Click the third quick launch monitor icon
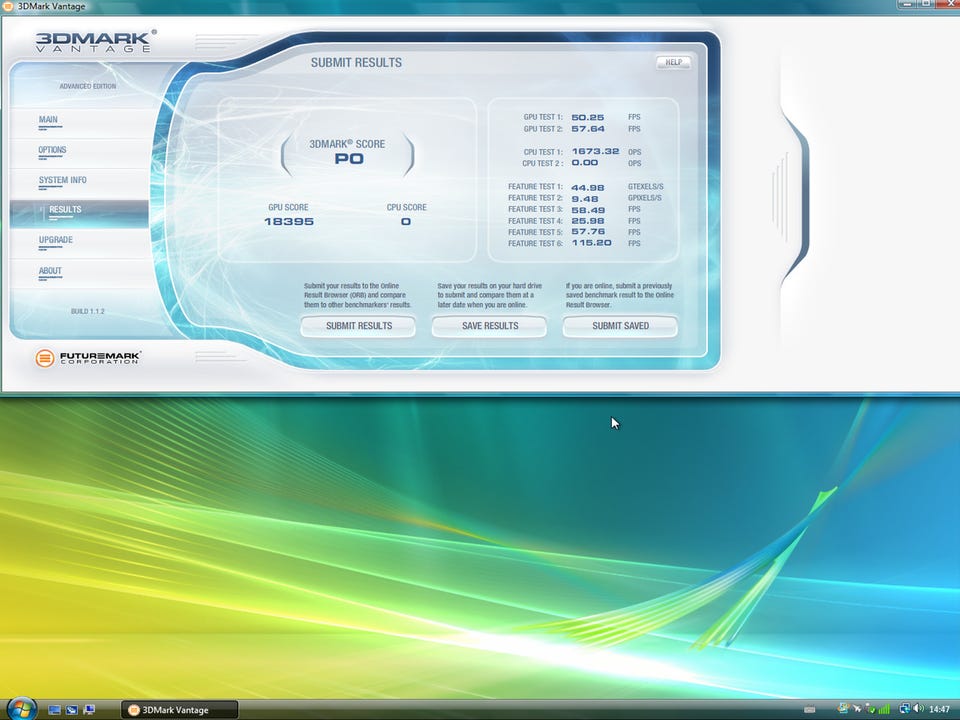The width and height of the screenshot is (960, 720). (89, 710)
